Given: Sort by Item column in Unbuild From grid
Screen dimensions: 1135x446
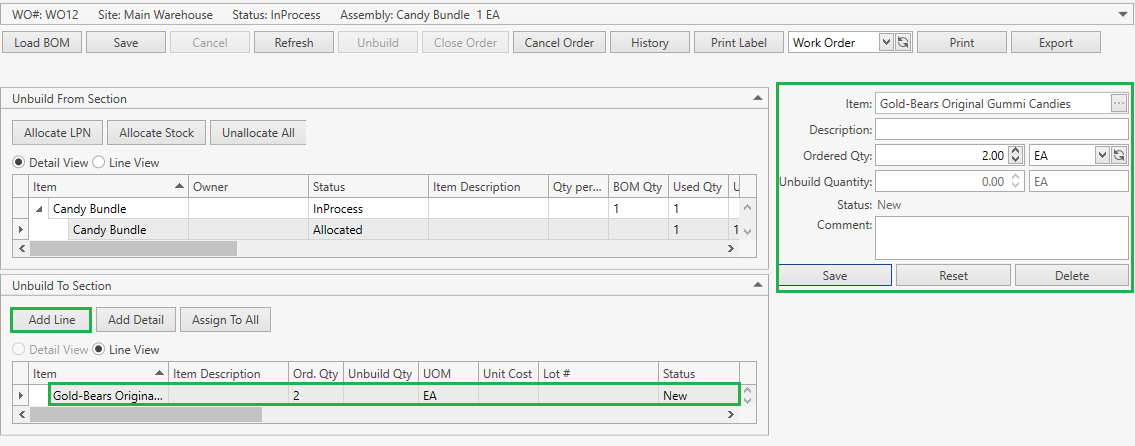Looking at the screenshot, I should [100, 186].
